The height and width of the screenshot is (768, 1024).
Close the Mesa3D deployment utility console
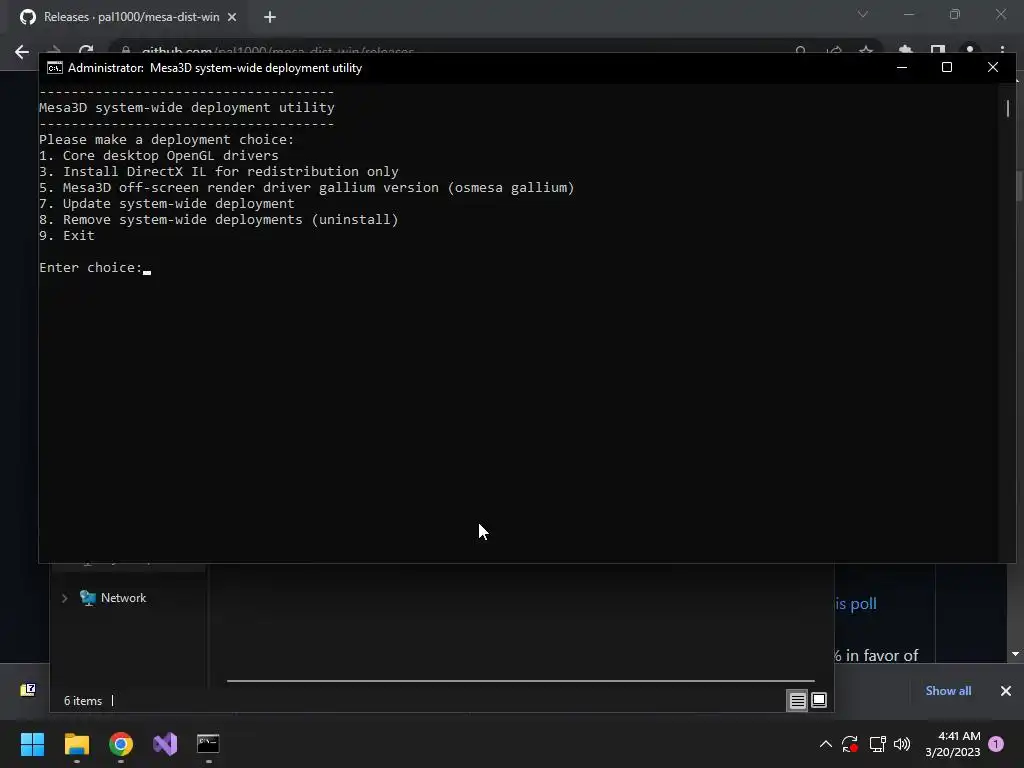click(993, 67)
